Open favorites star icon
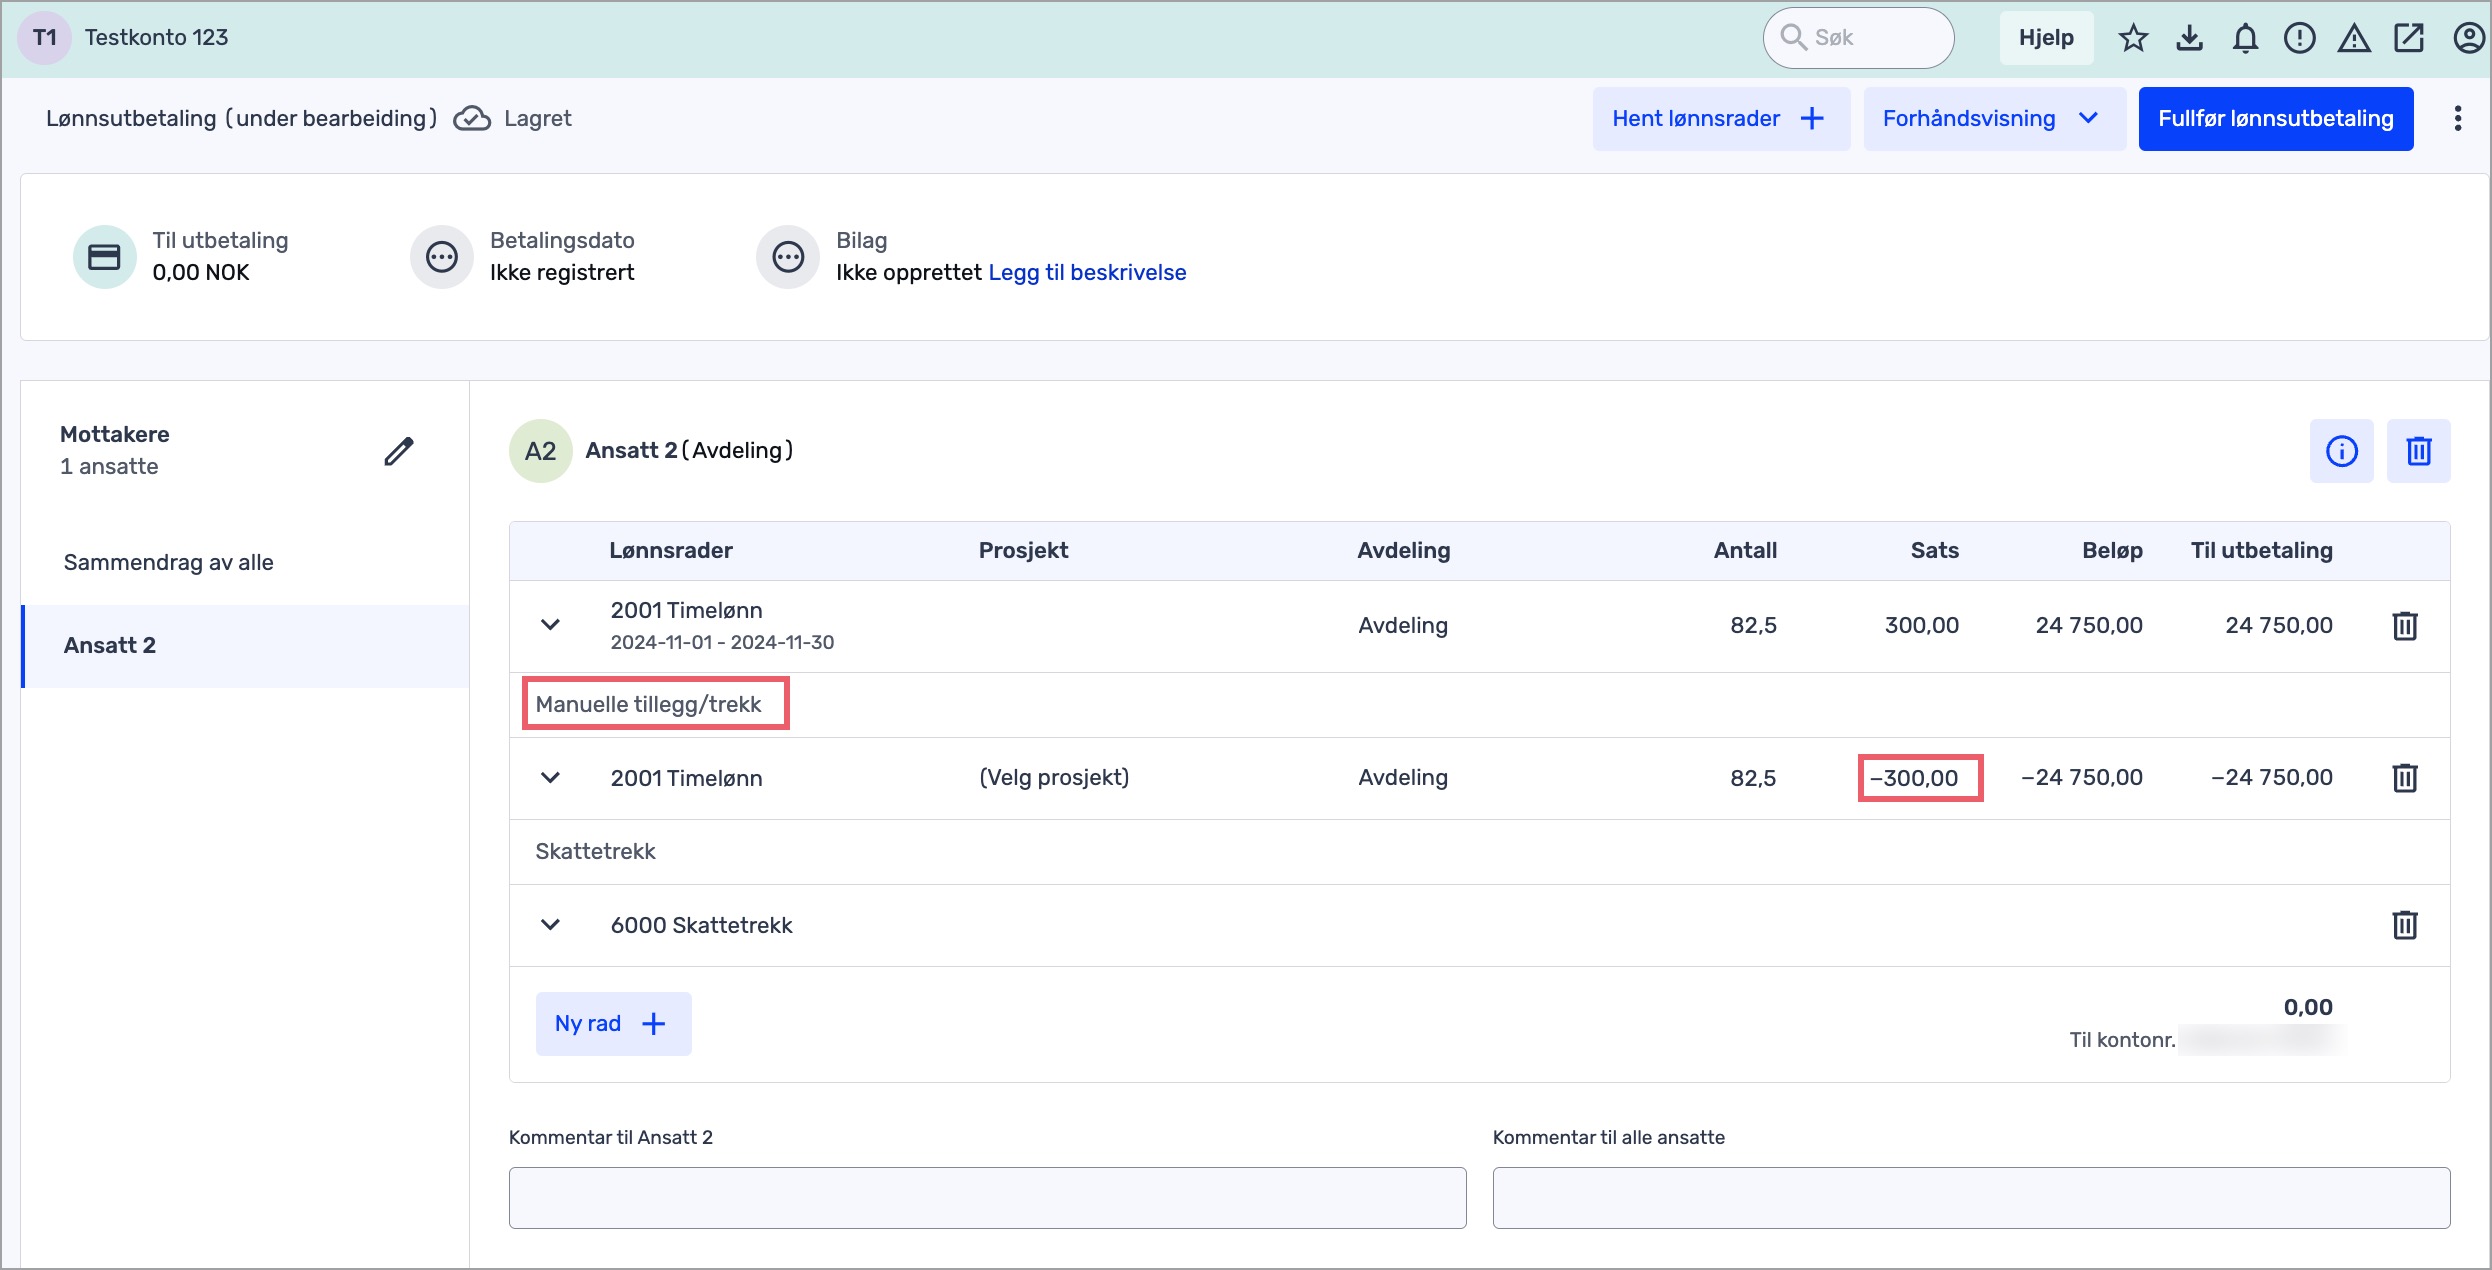Screen dimensions: 2492x1270 tap(2133, 38)
